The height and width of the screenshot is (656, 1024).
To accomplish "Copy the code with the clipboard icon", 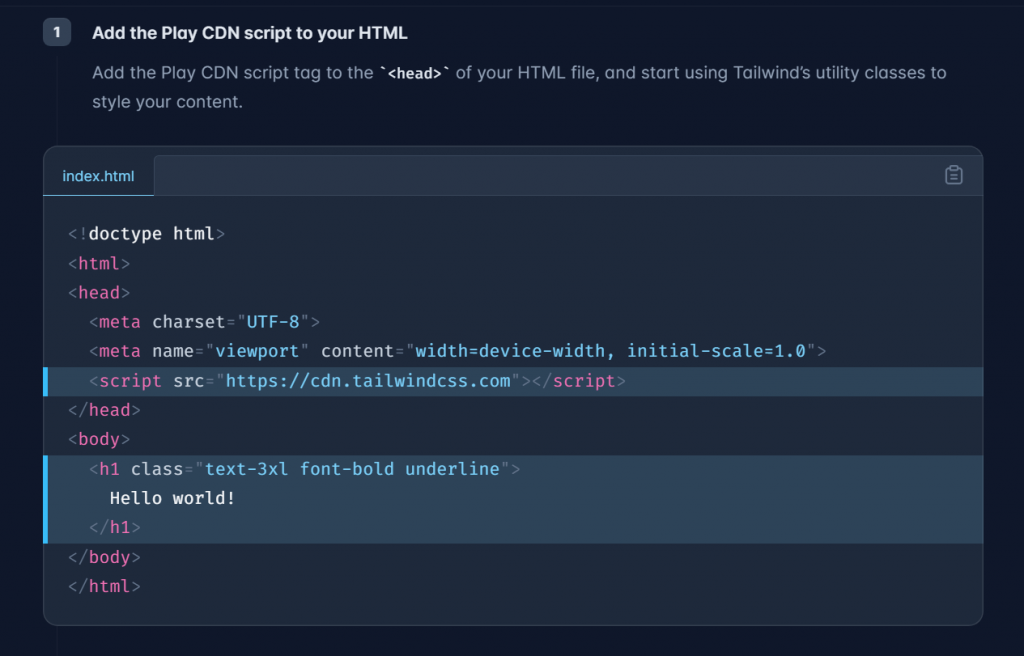I will pos(954,175).
